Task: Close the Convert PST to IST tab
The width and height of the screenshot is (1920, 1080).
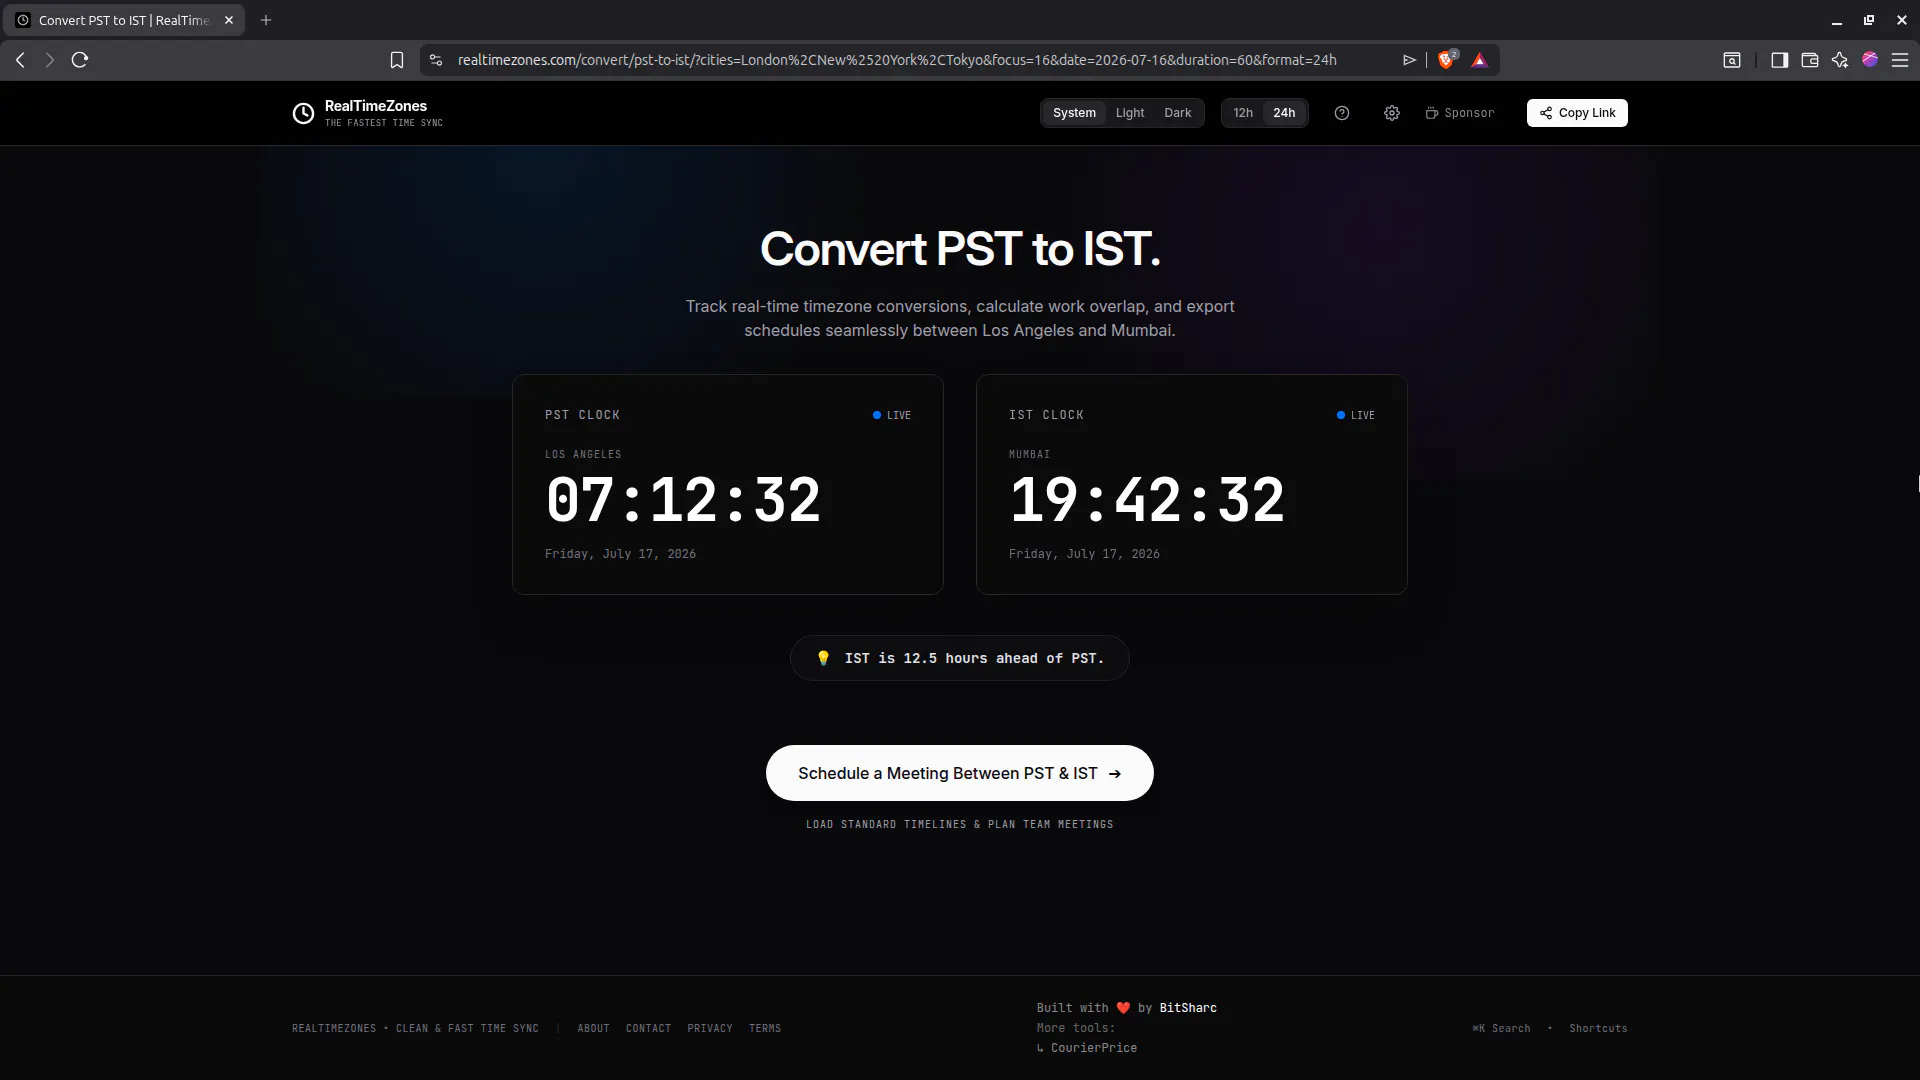Action: coord(228,20)
